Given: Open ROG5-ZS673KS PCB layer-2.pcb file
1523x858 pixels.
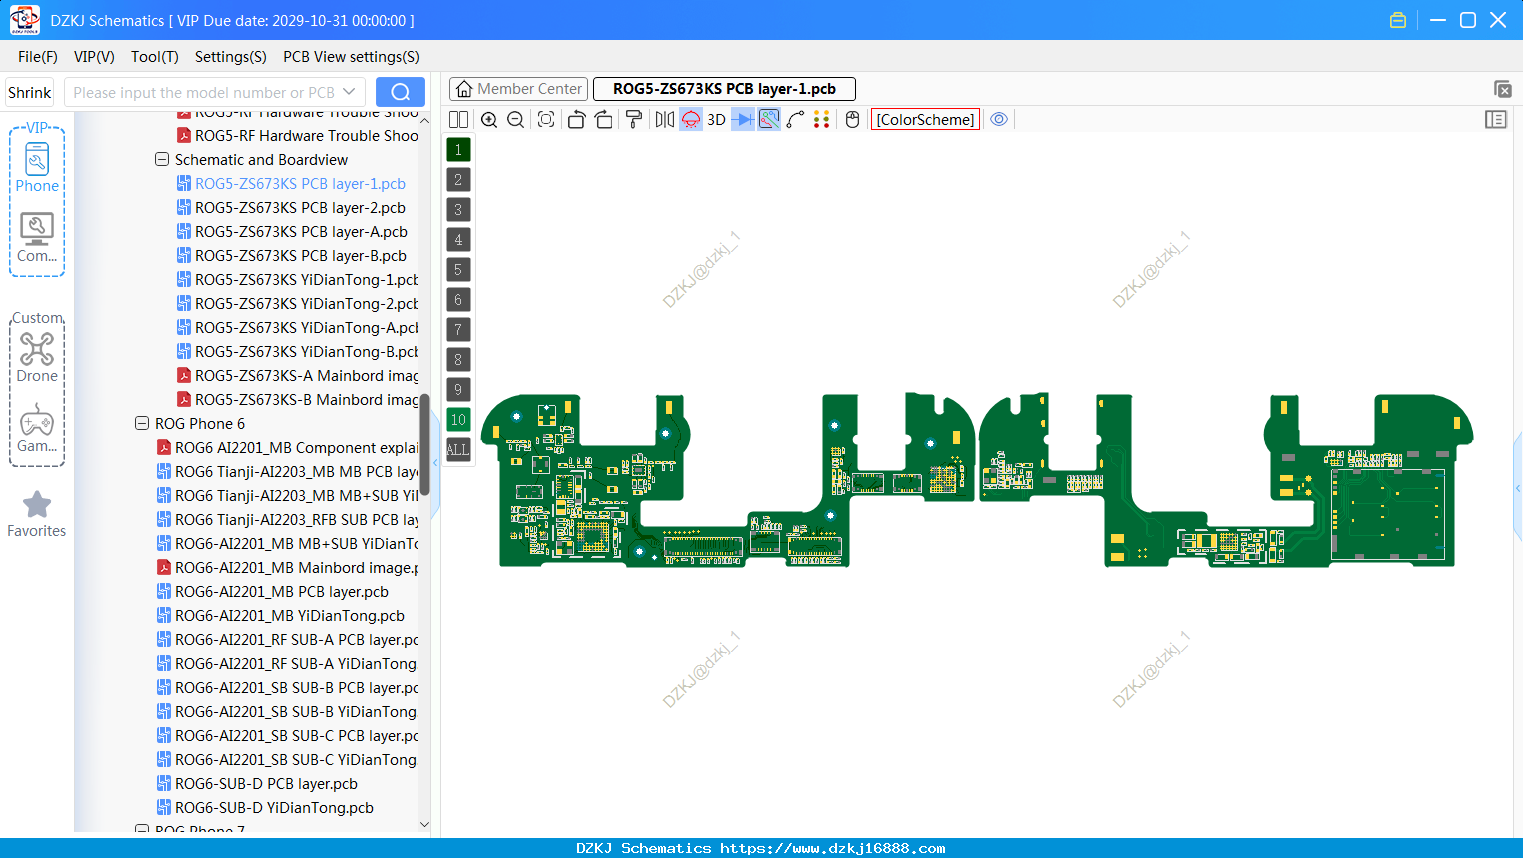Looking at the screenshot, I should click(300, 208).
